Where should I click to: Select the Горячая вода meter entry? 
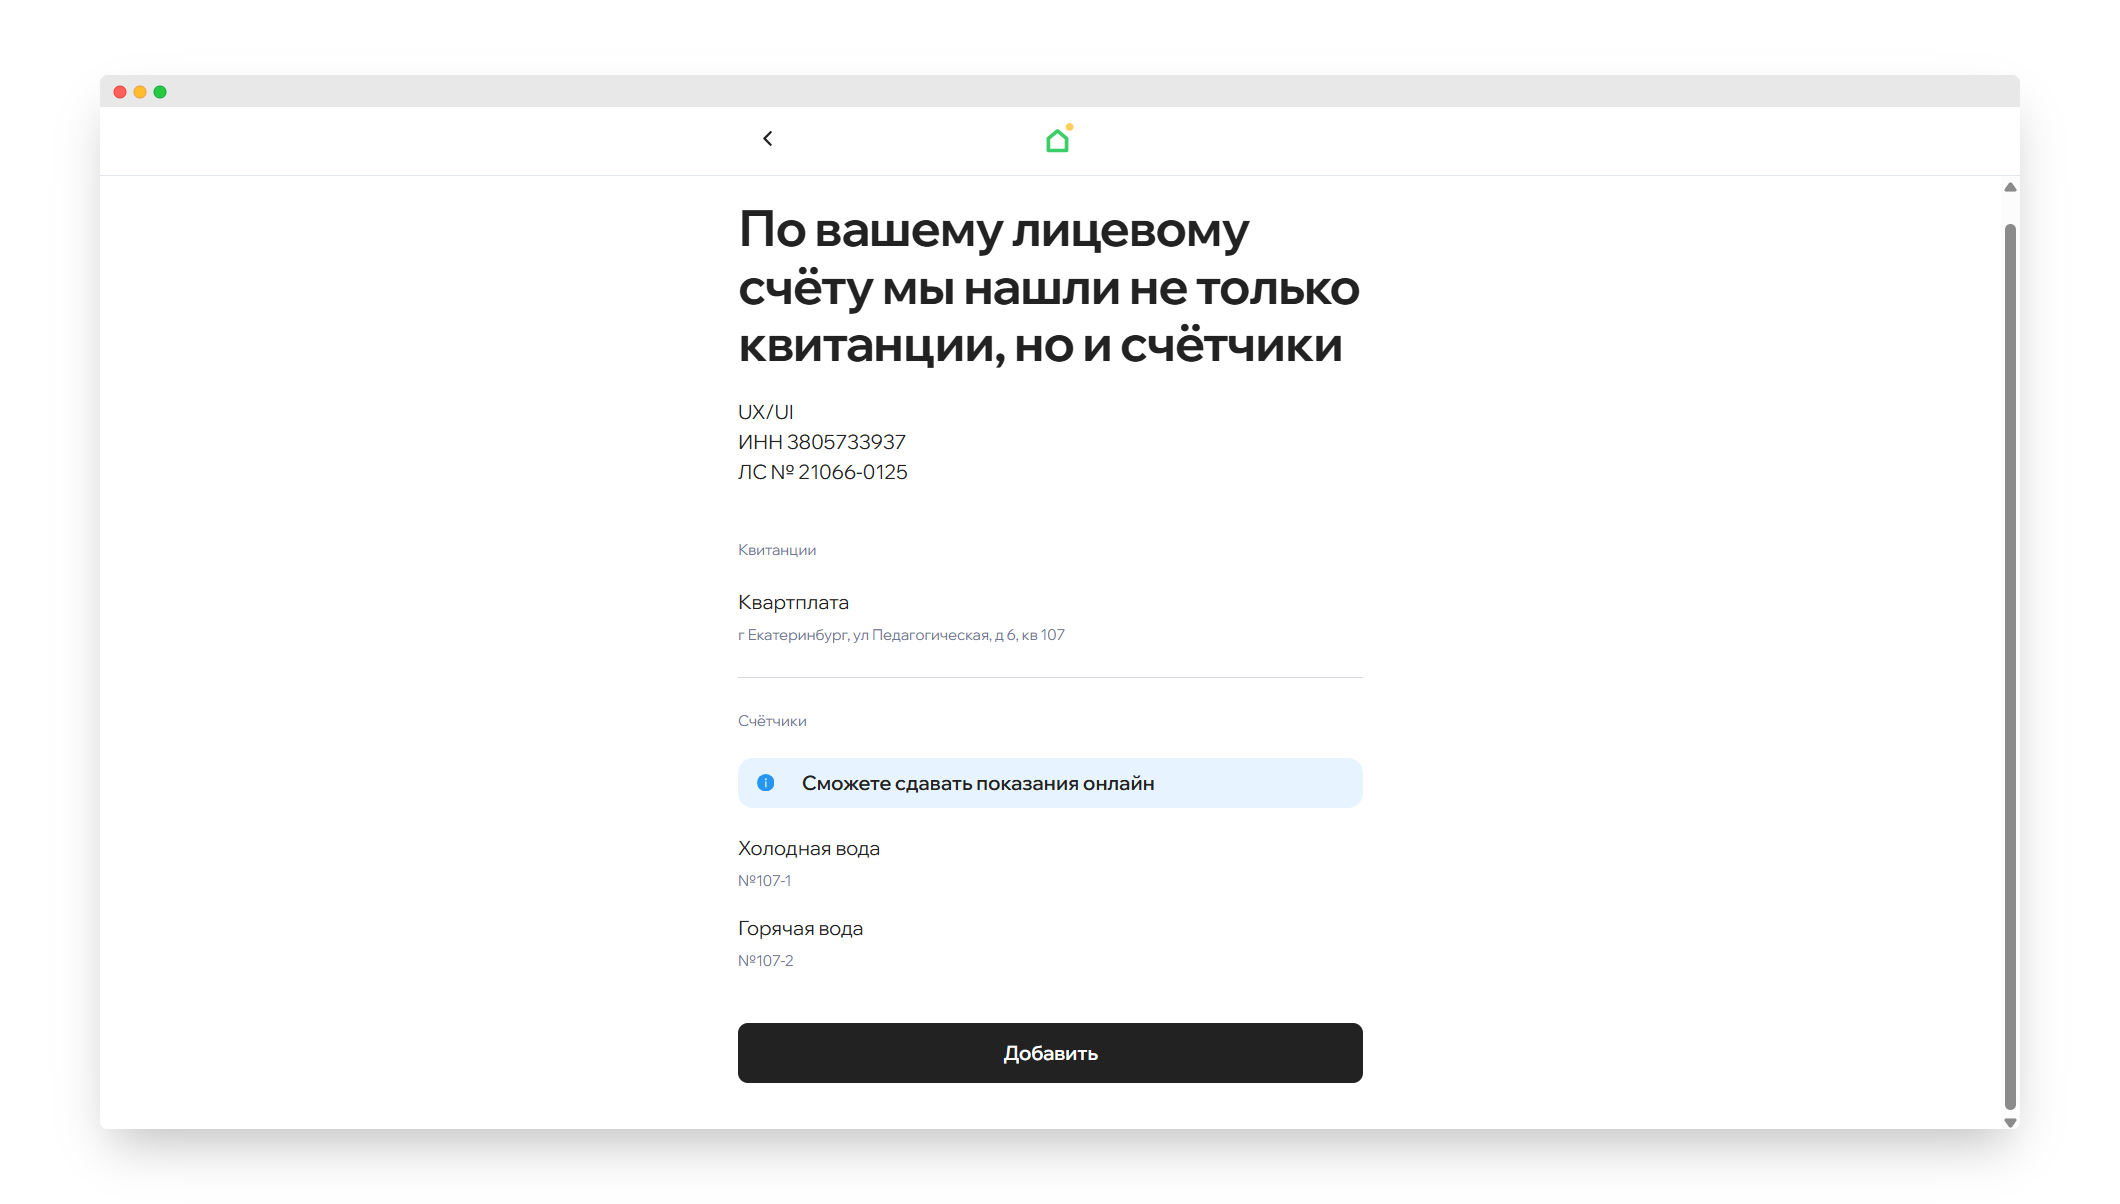pos(800,928)
